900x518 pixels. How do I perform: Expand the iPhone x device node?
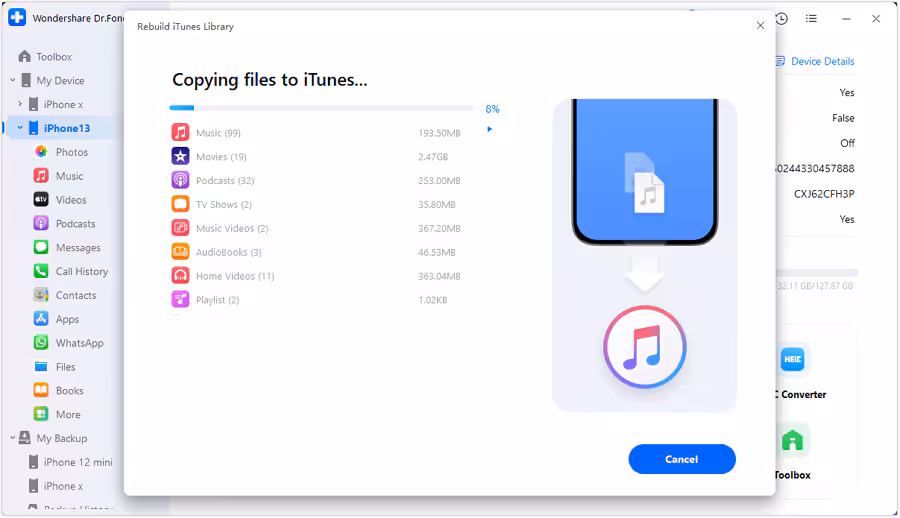[20, 104]
